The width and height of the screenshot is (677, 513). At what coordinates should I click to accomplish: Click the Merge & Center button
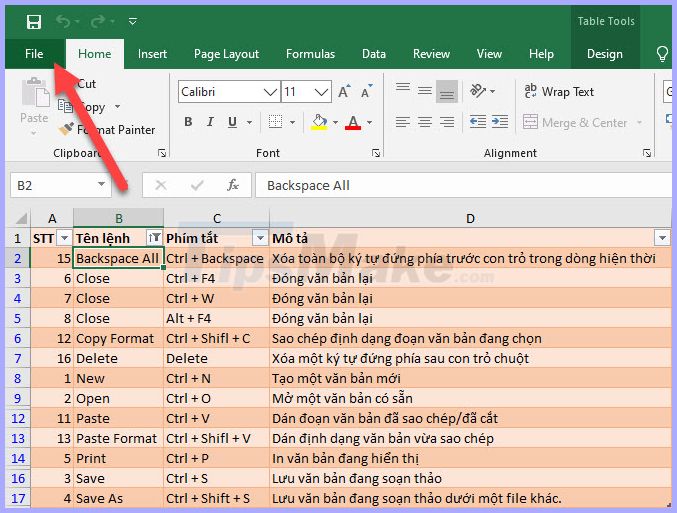tap(575, 123)
